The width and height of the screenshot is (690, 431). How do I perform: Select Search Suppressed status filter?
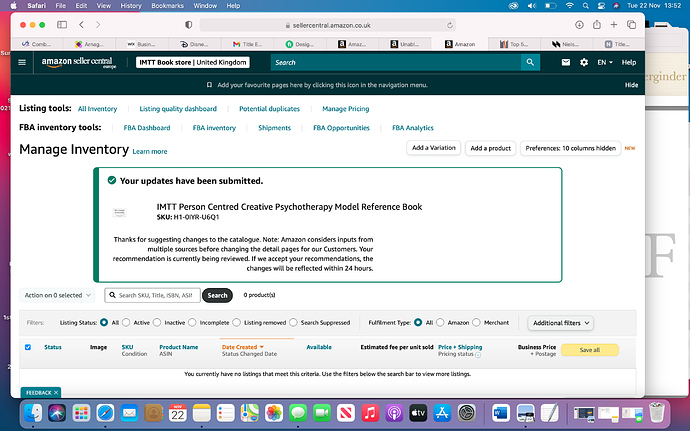click(294, 323)
